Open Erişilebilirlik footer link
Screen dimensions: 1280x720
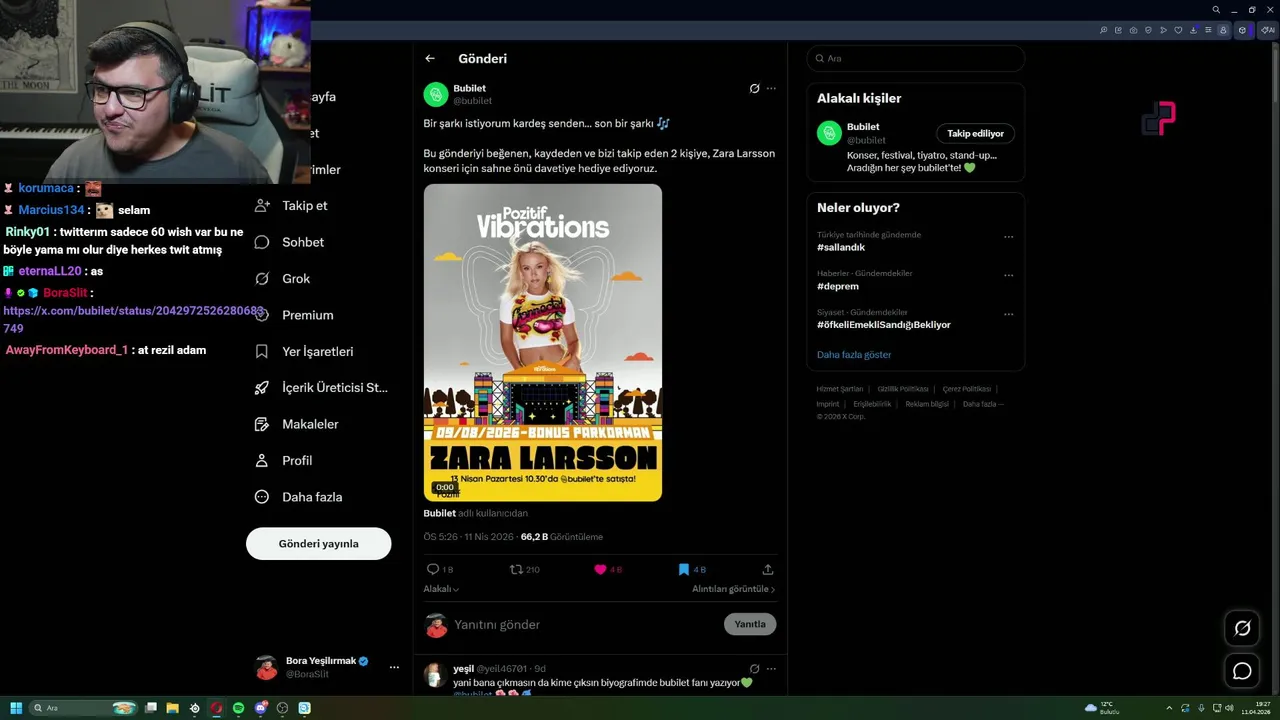point(872,404)
